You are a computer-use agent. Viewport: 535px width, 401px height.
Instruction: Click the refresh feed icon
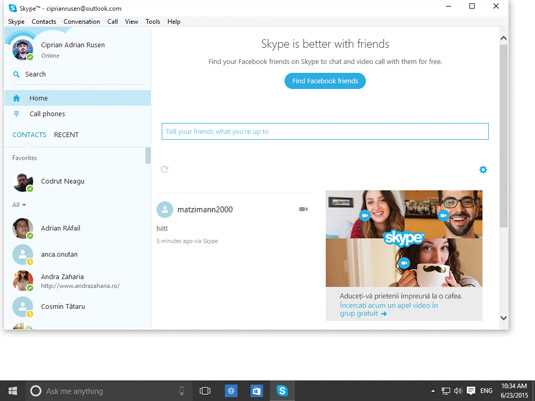(164, 169)
